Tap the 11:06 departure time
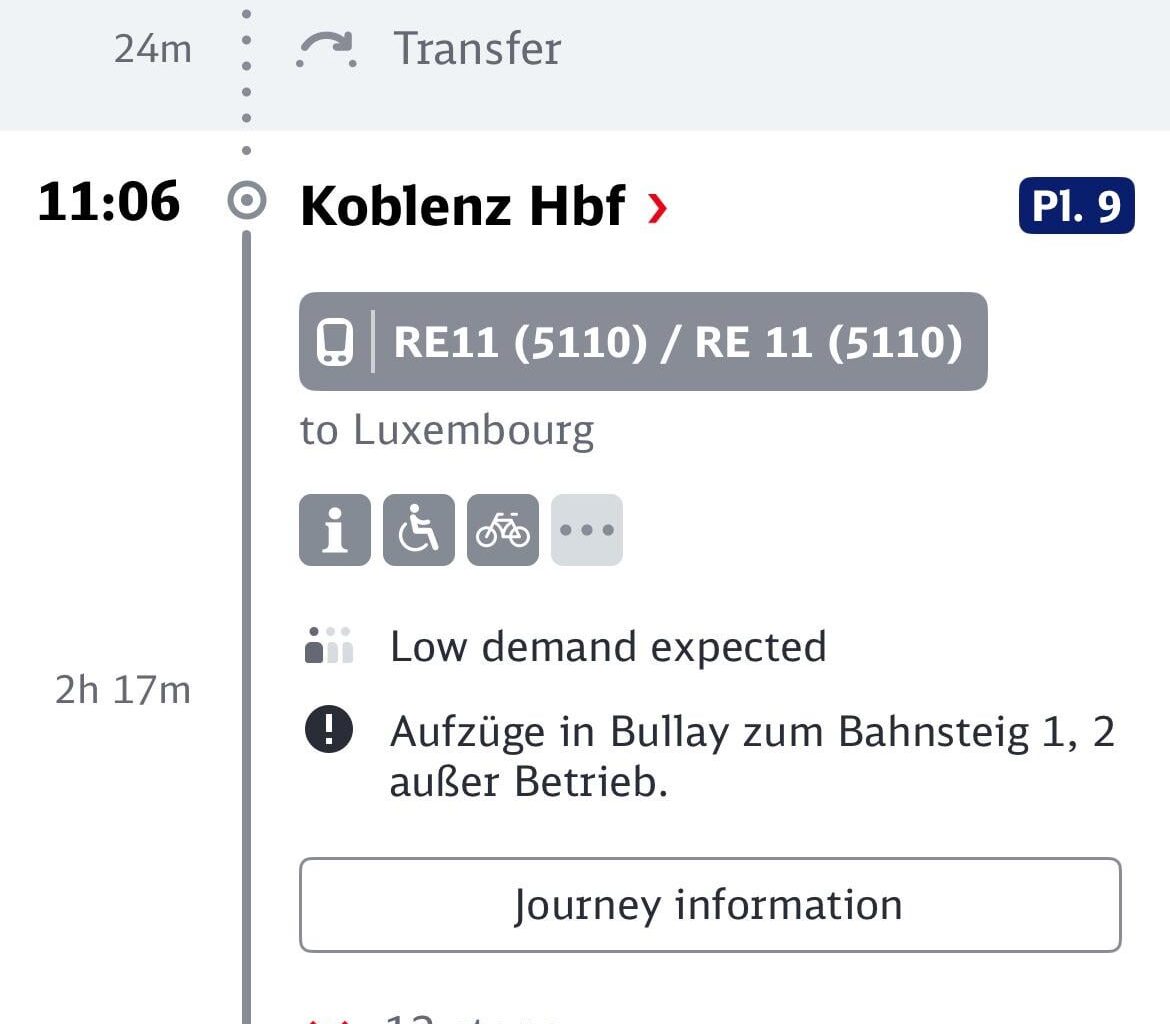 point(108,201)
